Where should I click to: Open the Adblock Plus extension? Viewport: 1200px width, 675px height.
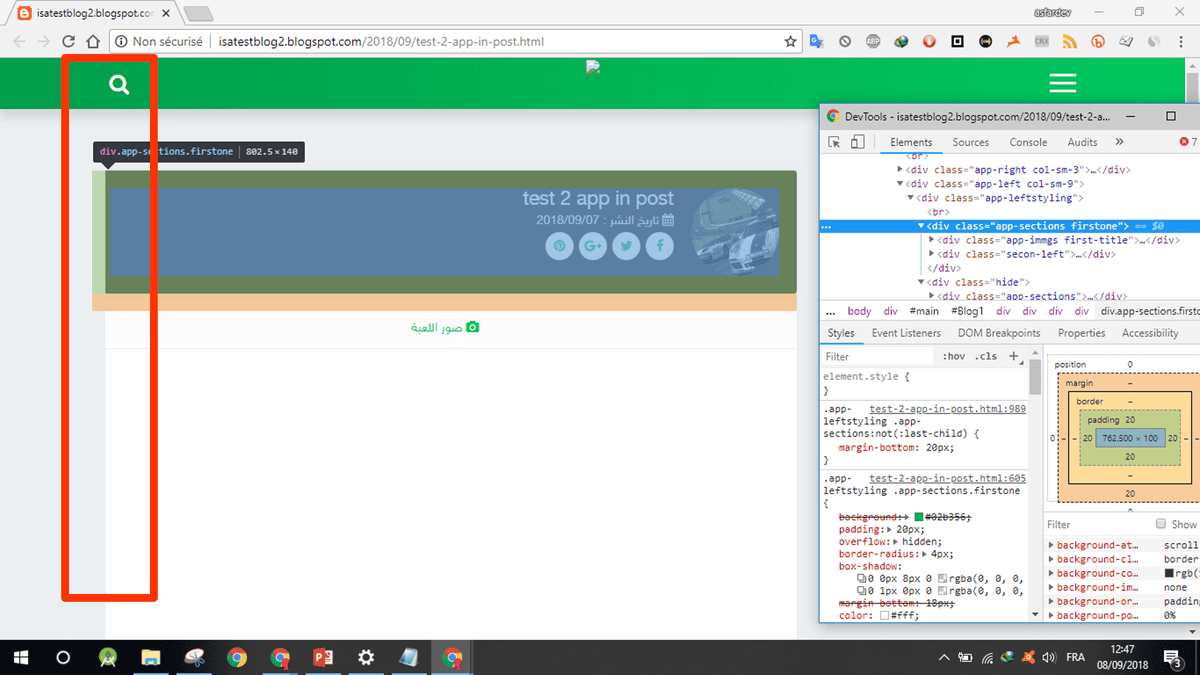pos(873,41)
